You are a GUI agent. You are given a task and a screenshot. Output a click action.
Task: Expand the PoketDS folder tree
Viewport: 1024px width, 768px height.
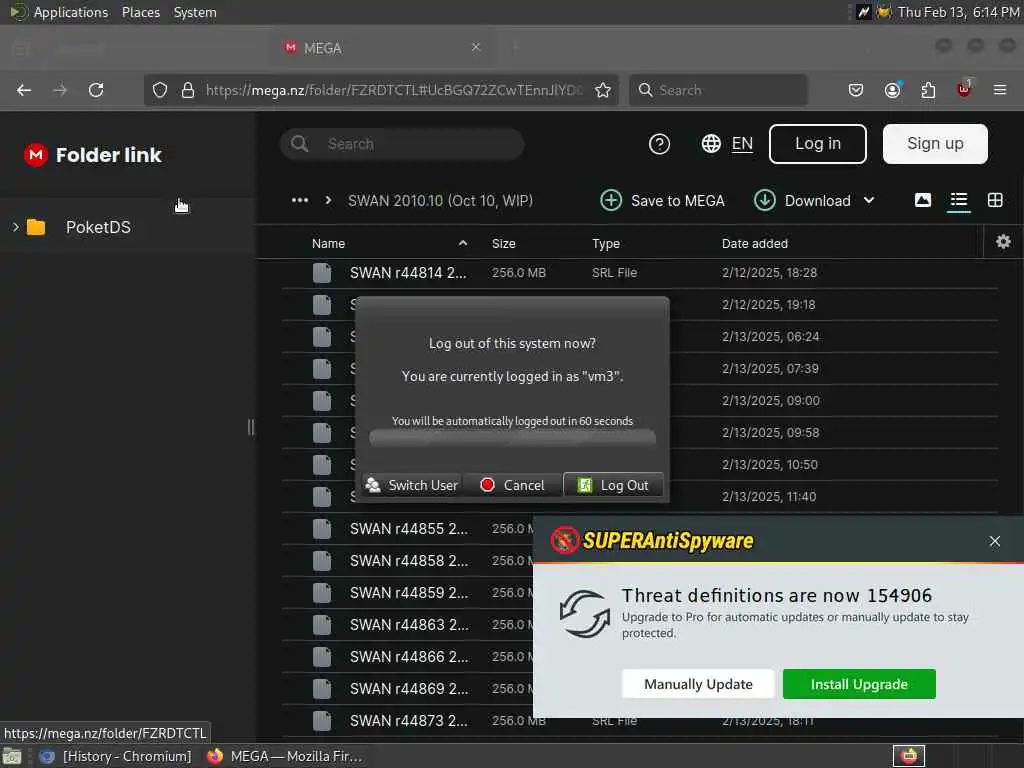16,227
